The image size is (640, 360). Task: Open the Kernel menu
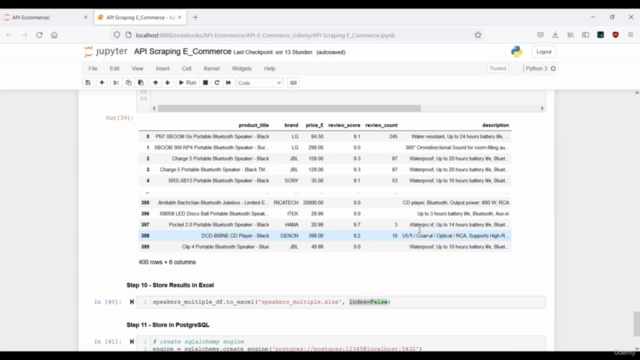pyautogui.click(x=211, y=69)
